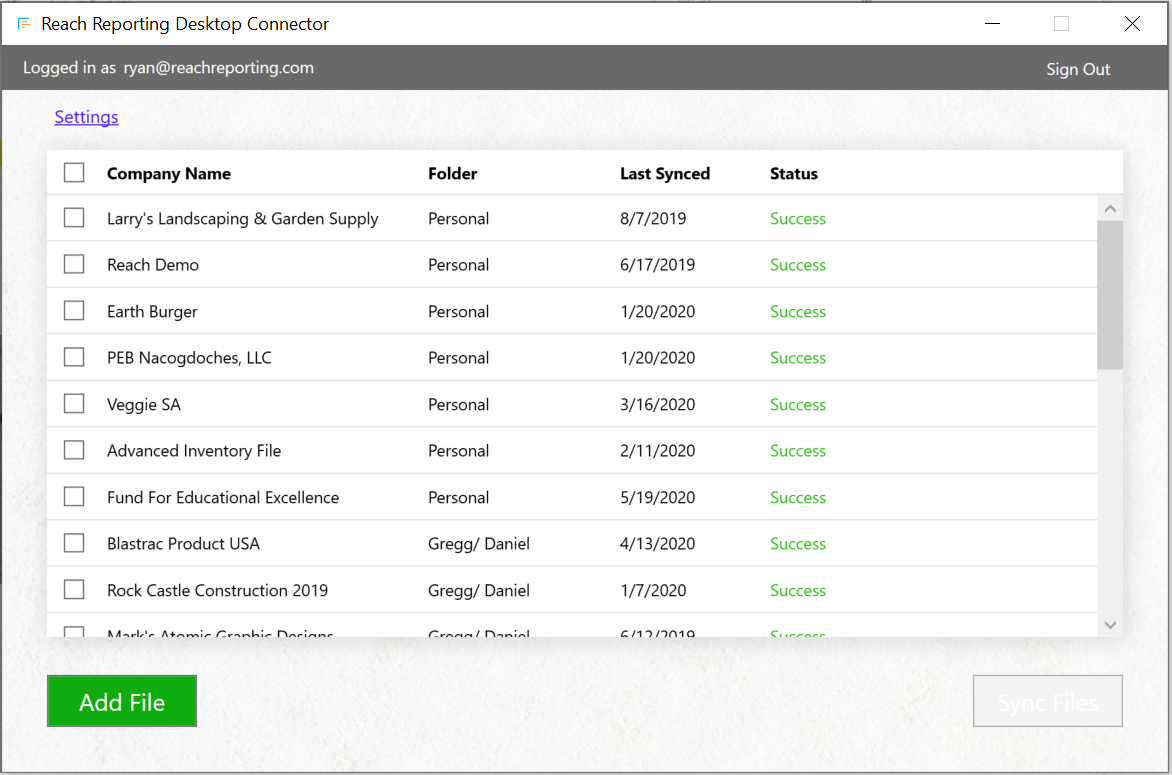Tick the Advanced Inventory File checkbox
This screenshot has height=775, width=1172.
coord(74,450)
